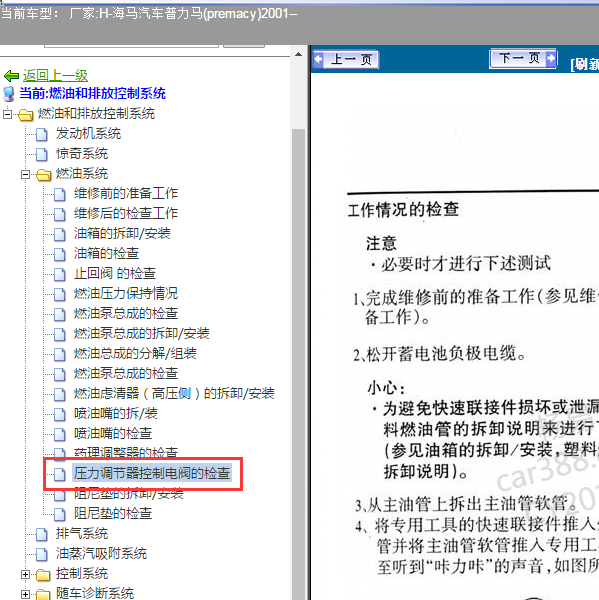Click the 燃油系统 open folder icon

[44, 174]
